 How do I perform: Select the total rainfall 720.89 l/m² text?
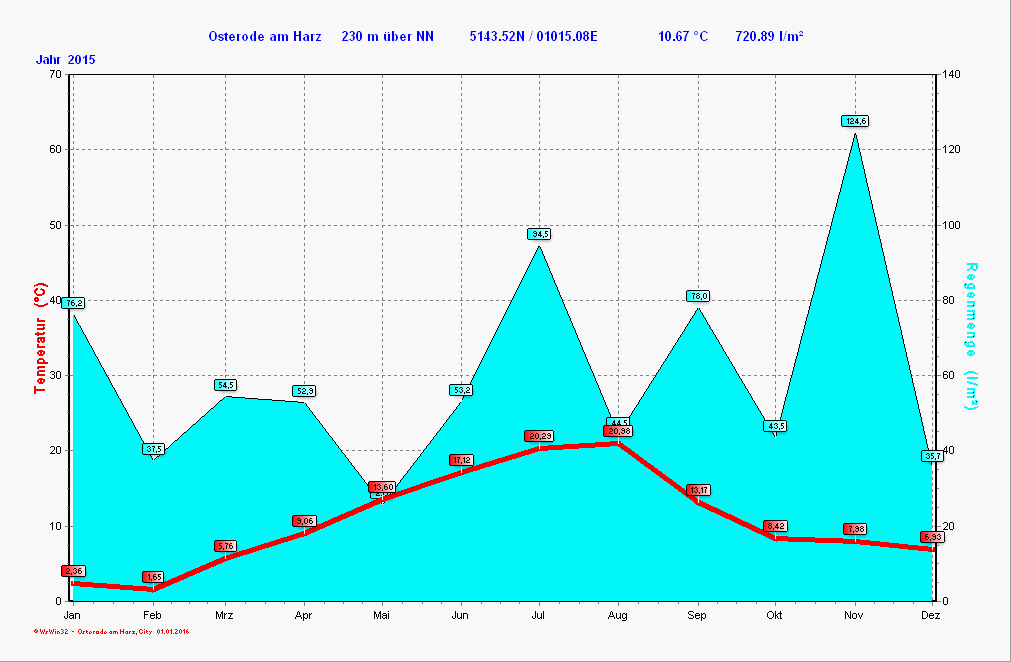tap(769, 37)
